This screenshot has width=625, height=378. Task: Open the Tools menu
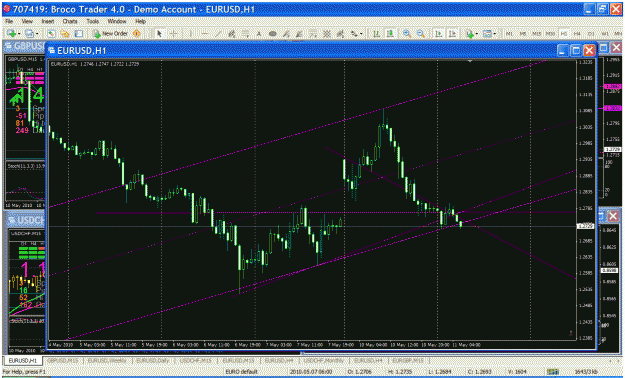coord(93,21)
